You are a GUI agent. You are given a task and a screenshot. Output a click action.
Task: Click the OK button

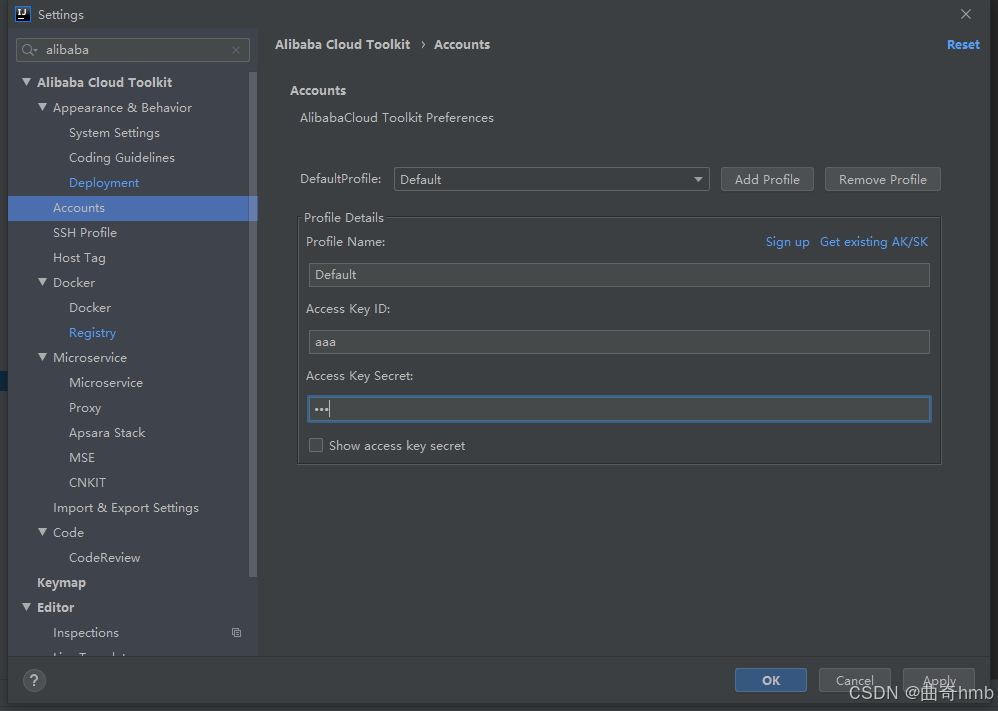pyautogui.click(x=771, y=680)
